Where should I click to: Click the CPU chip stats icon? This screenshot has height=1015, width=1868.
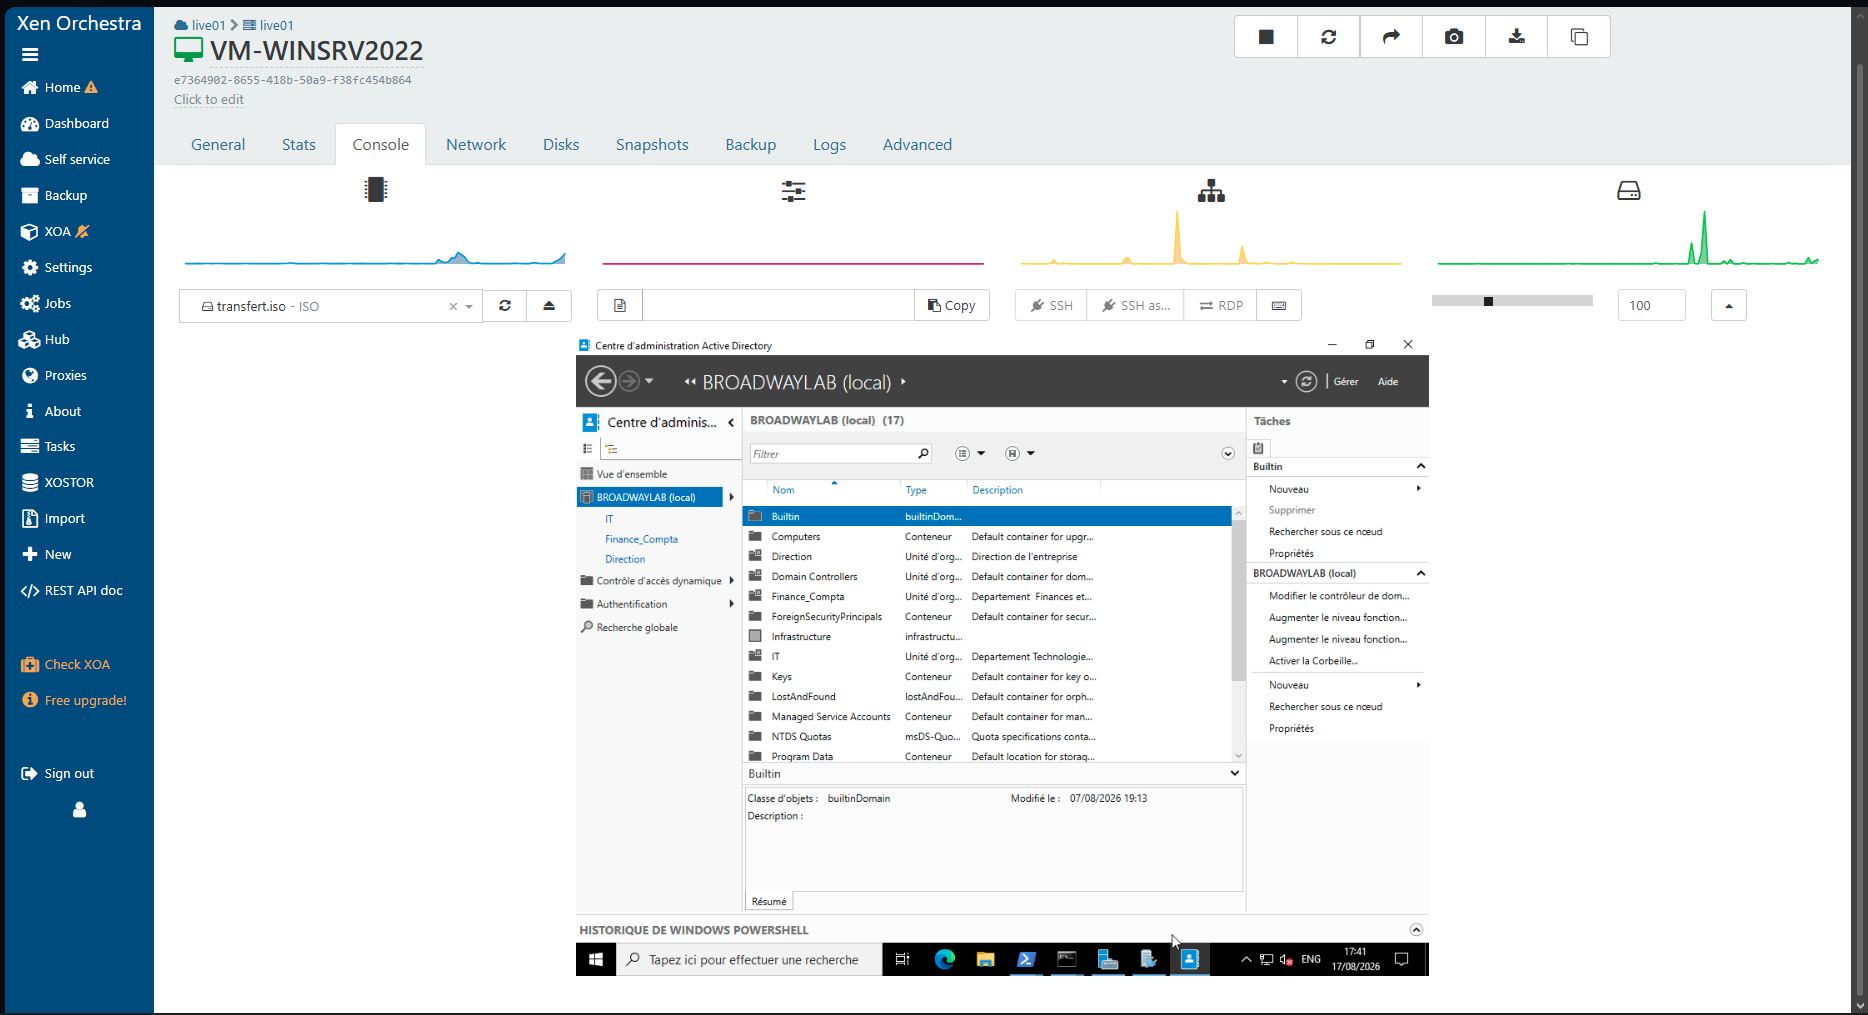pyautogui.click(x=375, y=189)
